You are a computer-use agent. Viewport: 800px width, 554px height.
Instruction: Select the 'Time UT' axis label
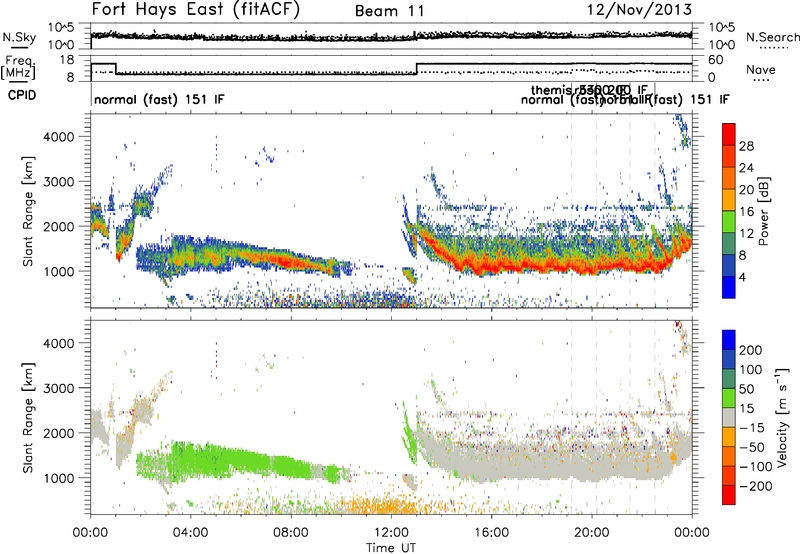click(391, 548)
